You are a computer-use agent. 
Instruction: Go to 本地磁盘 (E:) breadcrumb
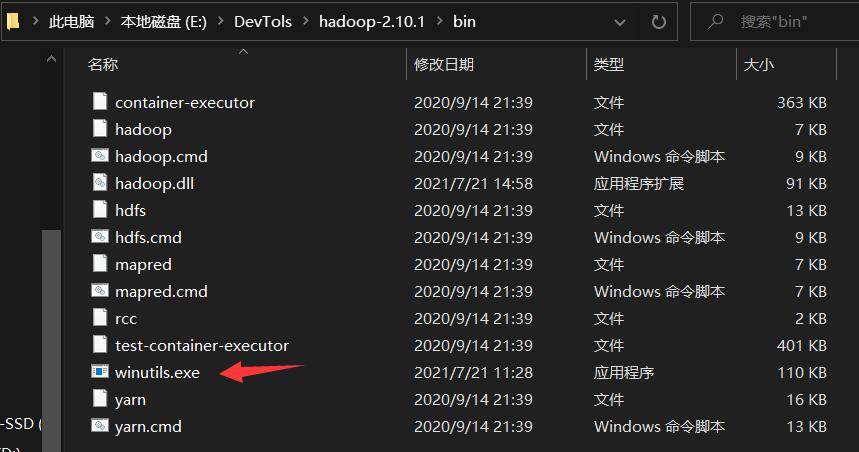pos(163,21)
